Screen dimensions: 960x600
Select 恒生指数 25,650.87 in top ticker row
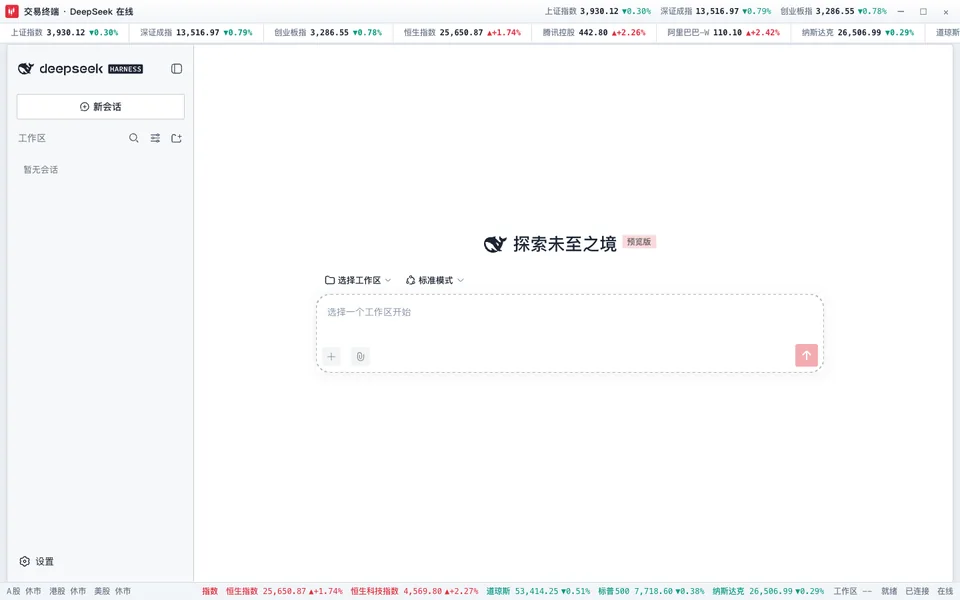click(462, 32)
